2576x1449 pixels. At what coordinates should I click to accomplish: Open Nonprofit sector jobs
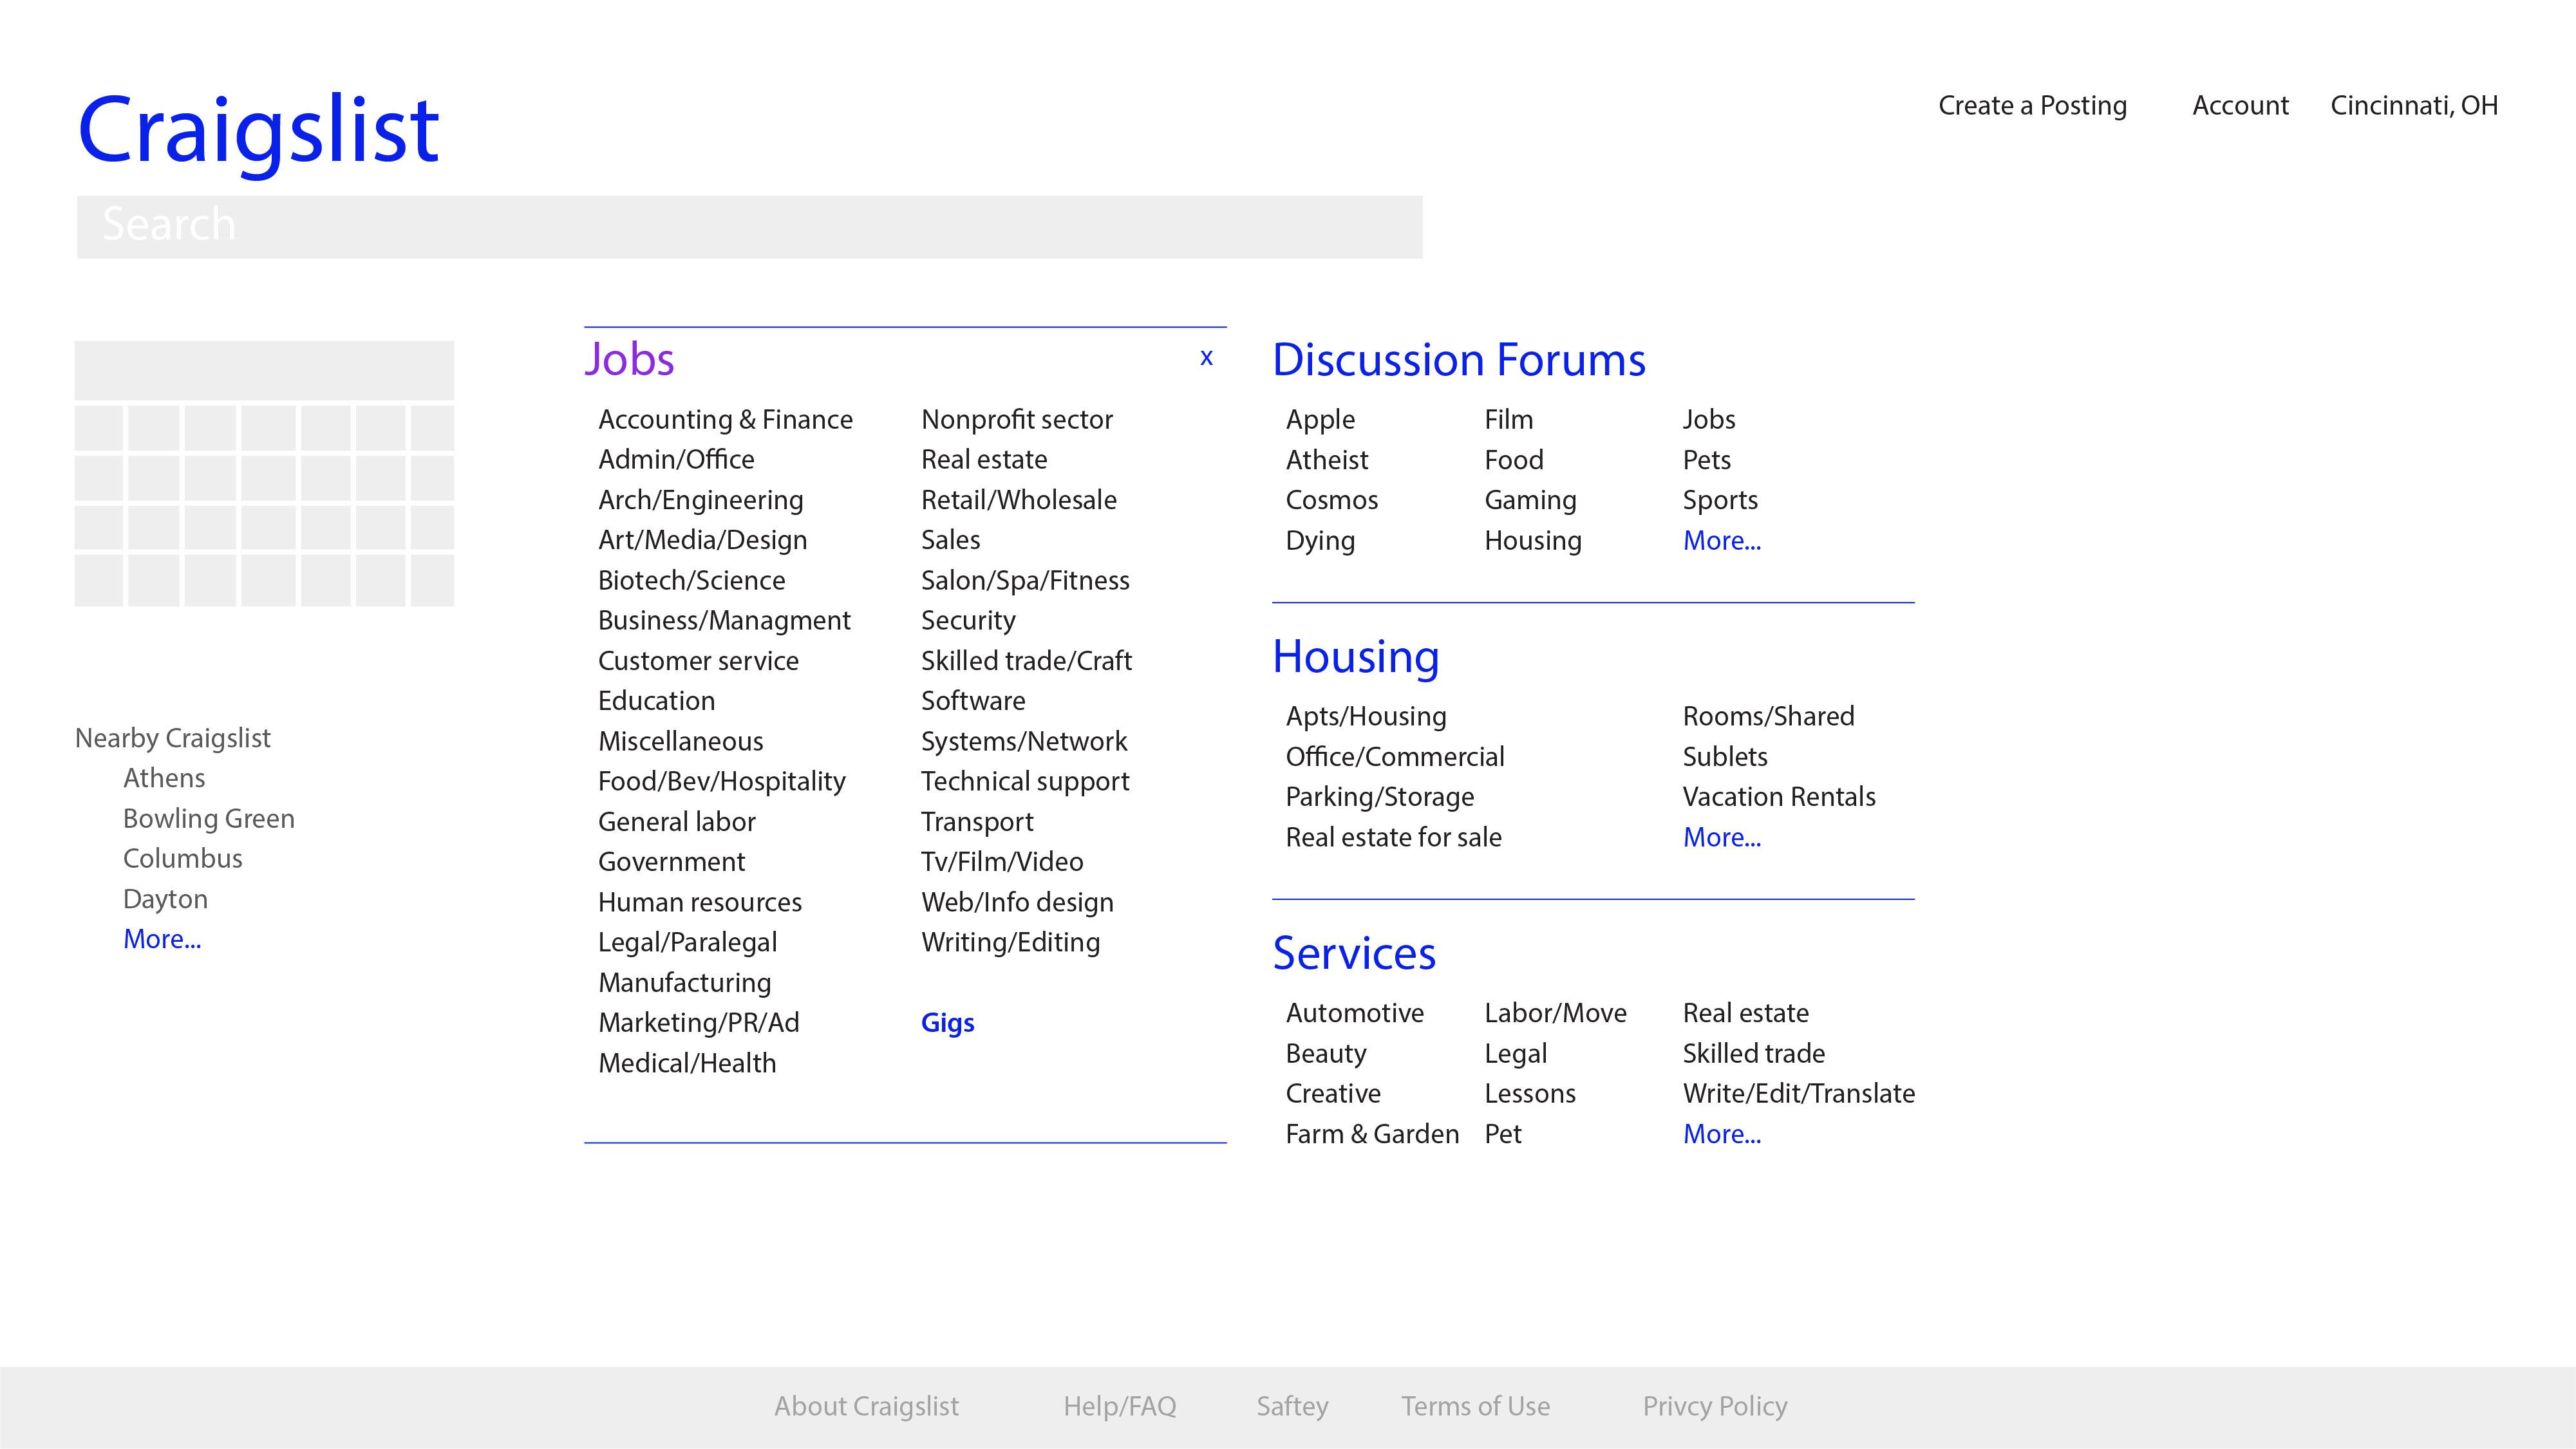[1017, 420]
